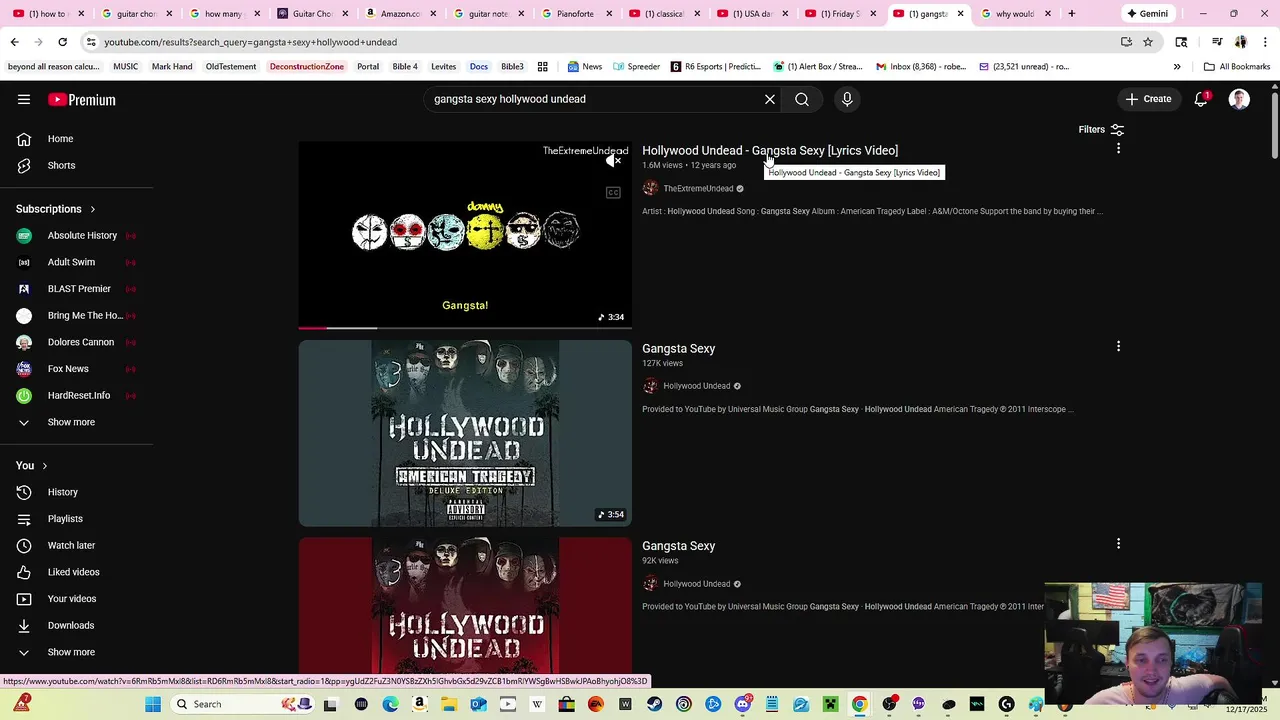Click the magnifying glass search button
The height and width of the screenshot is (720, 1280).
(802, 99)
